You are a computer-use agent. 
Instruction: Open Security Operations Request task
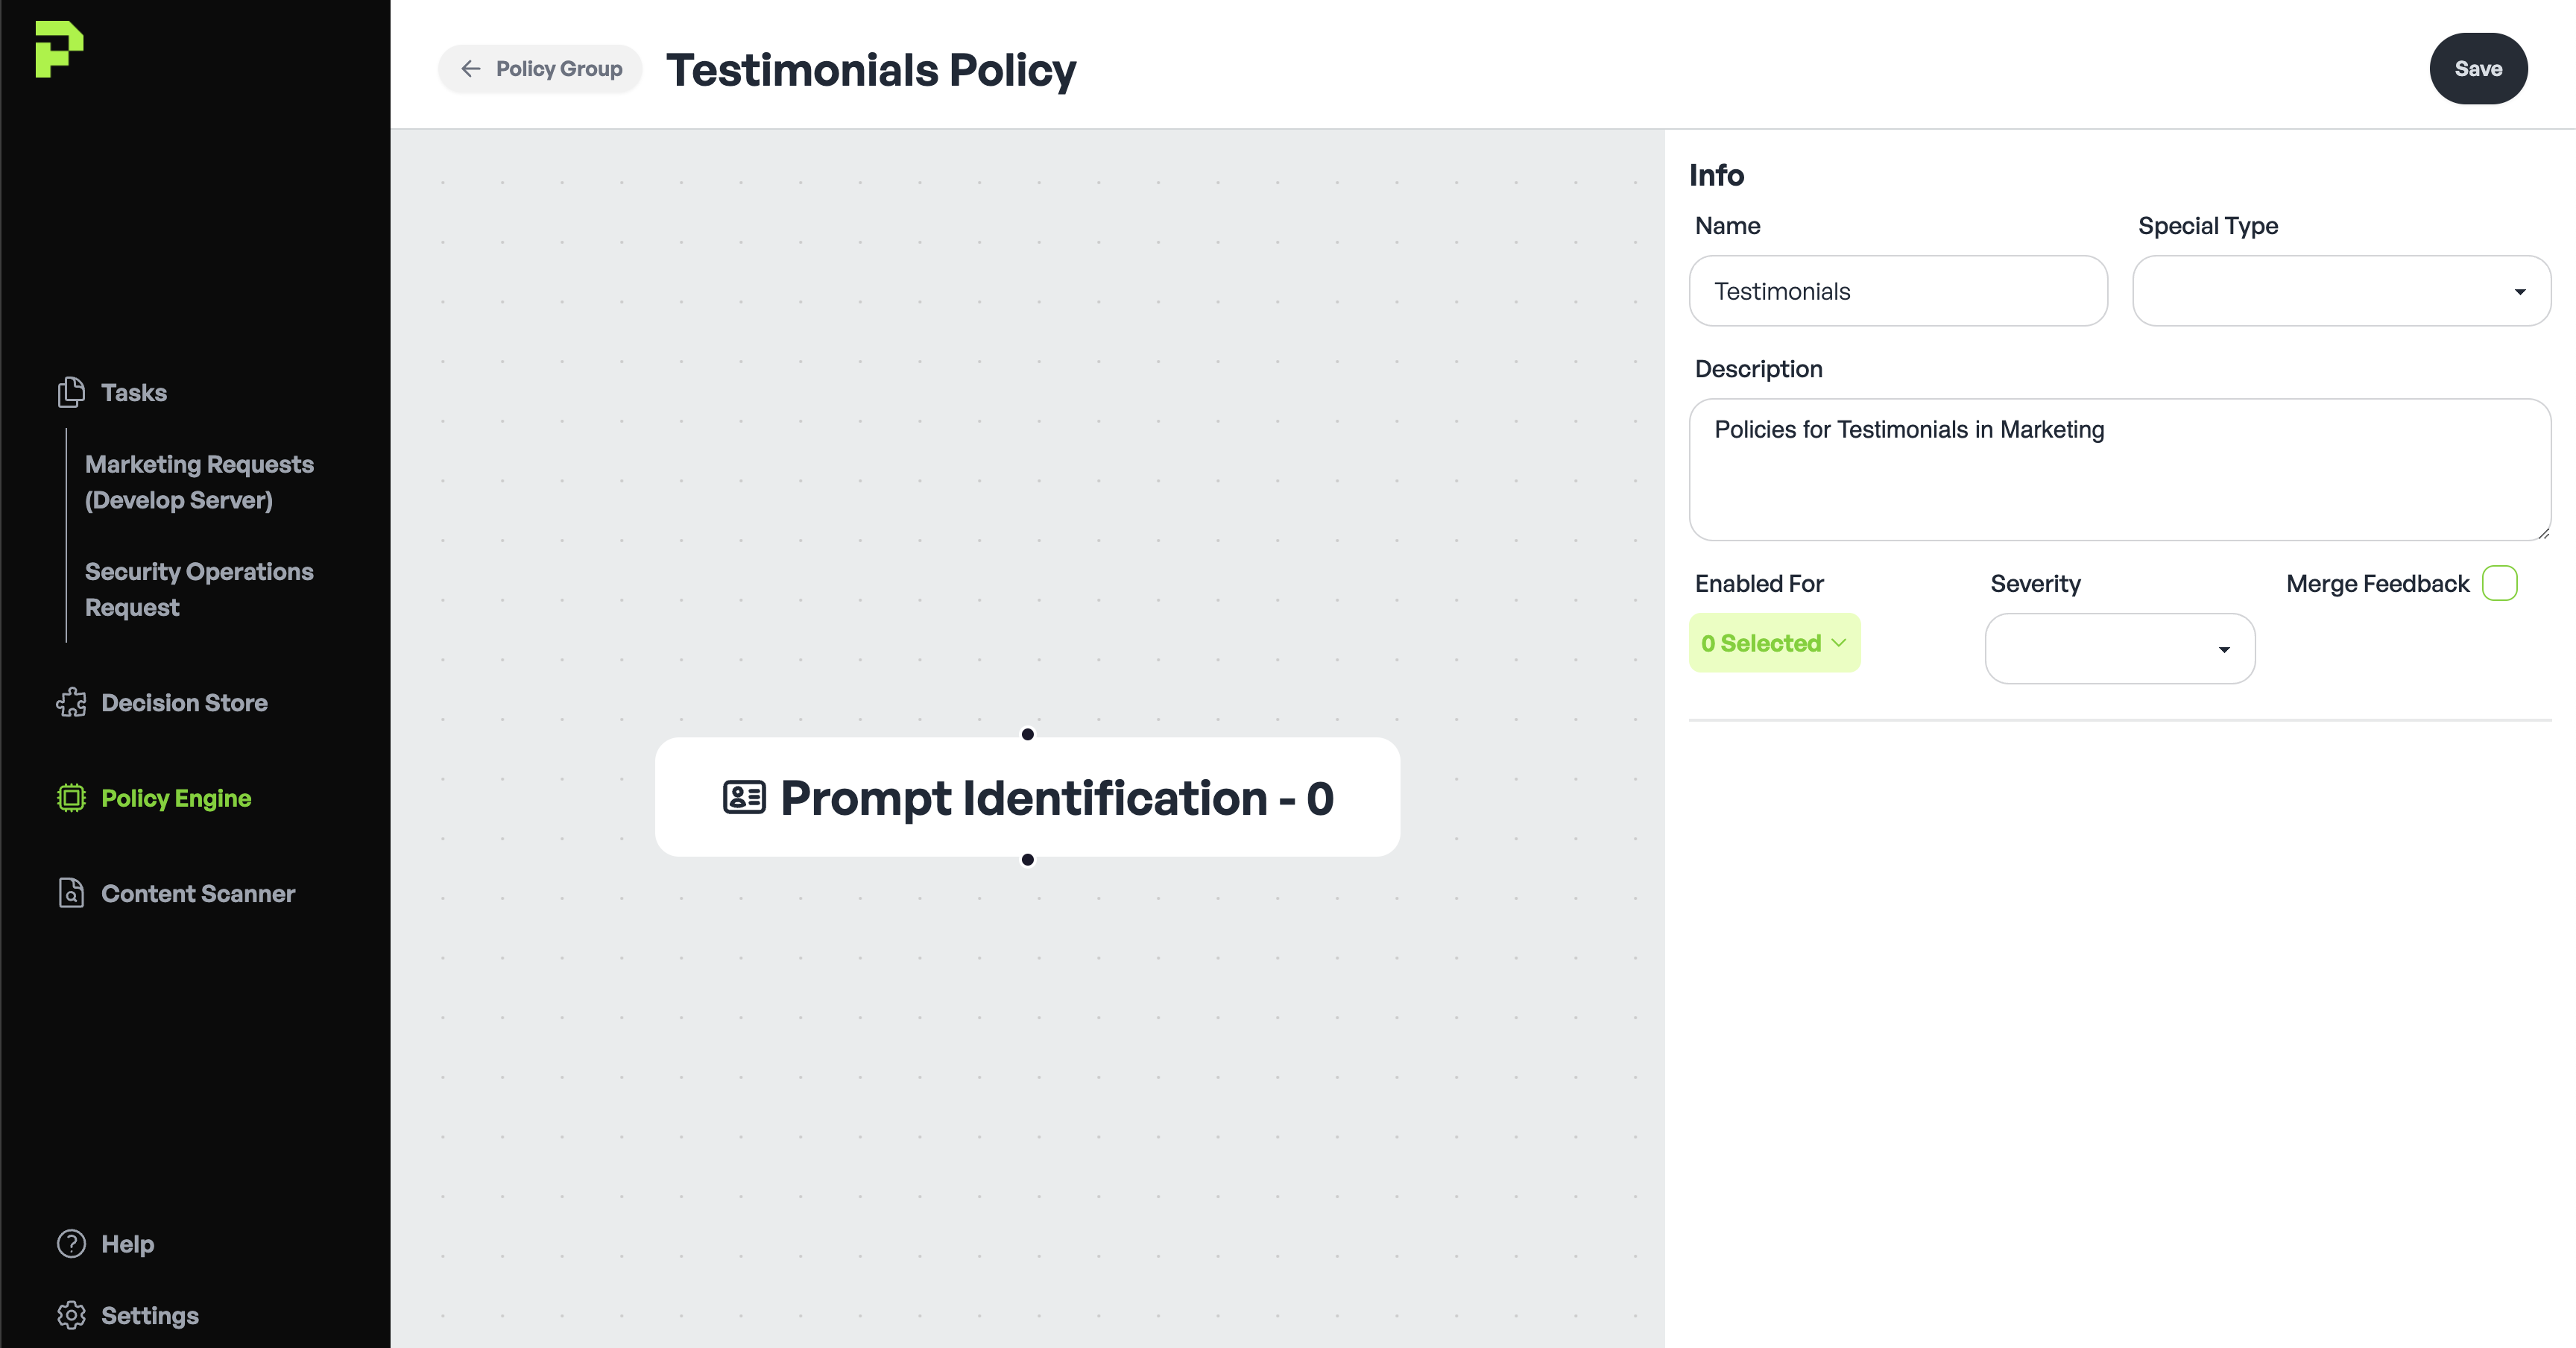199,589
